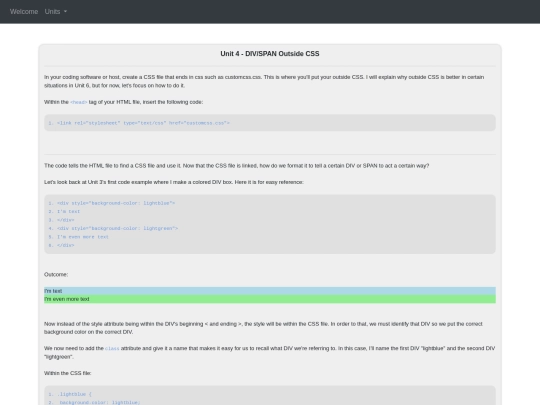Click the "Outcome:" label

[x=56, y=274]
